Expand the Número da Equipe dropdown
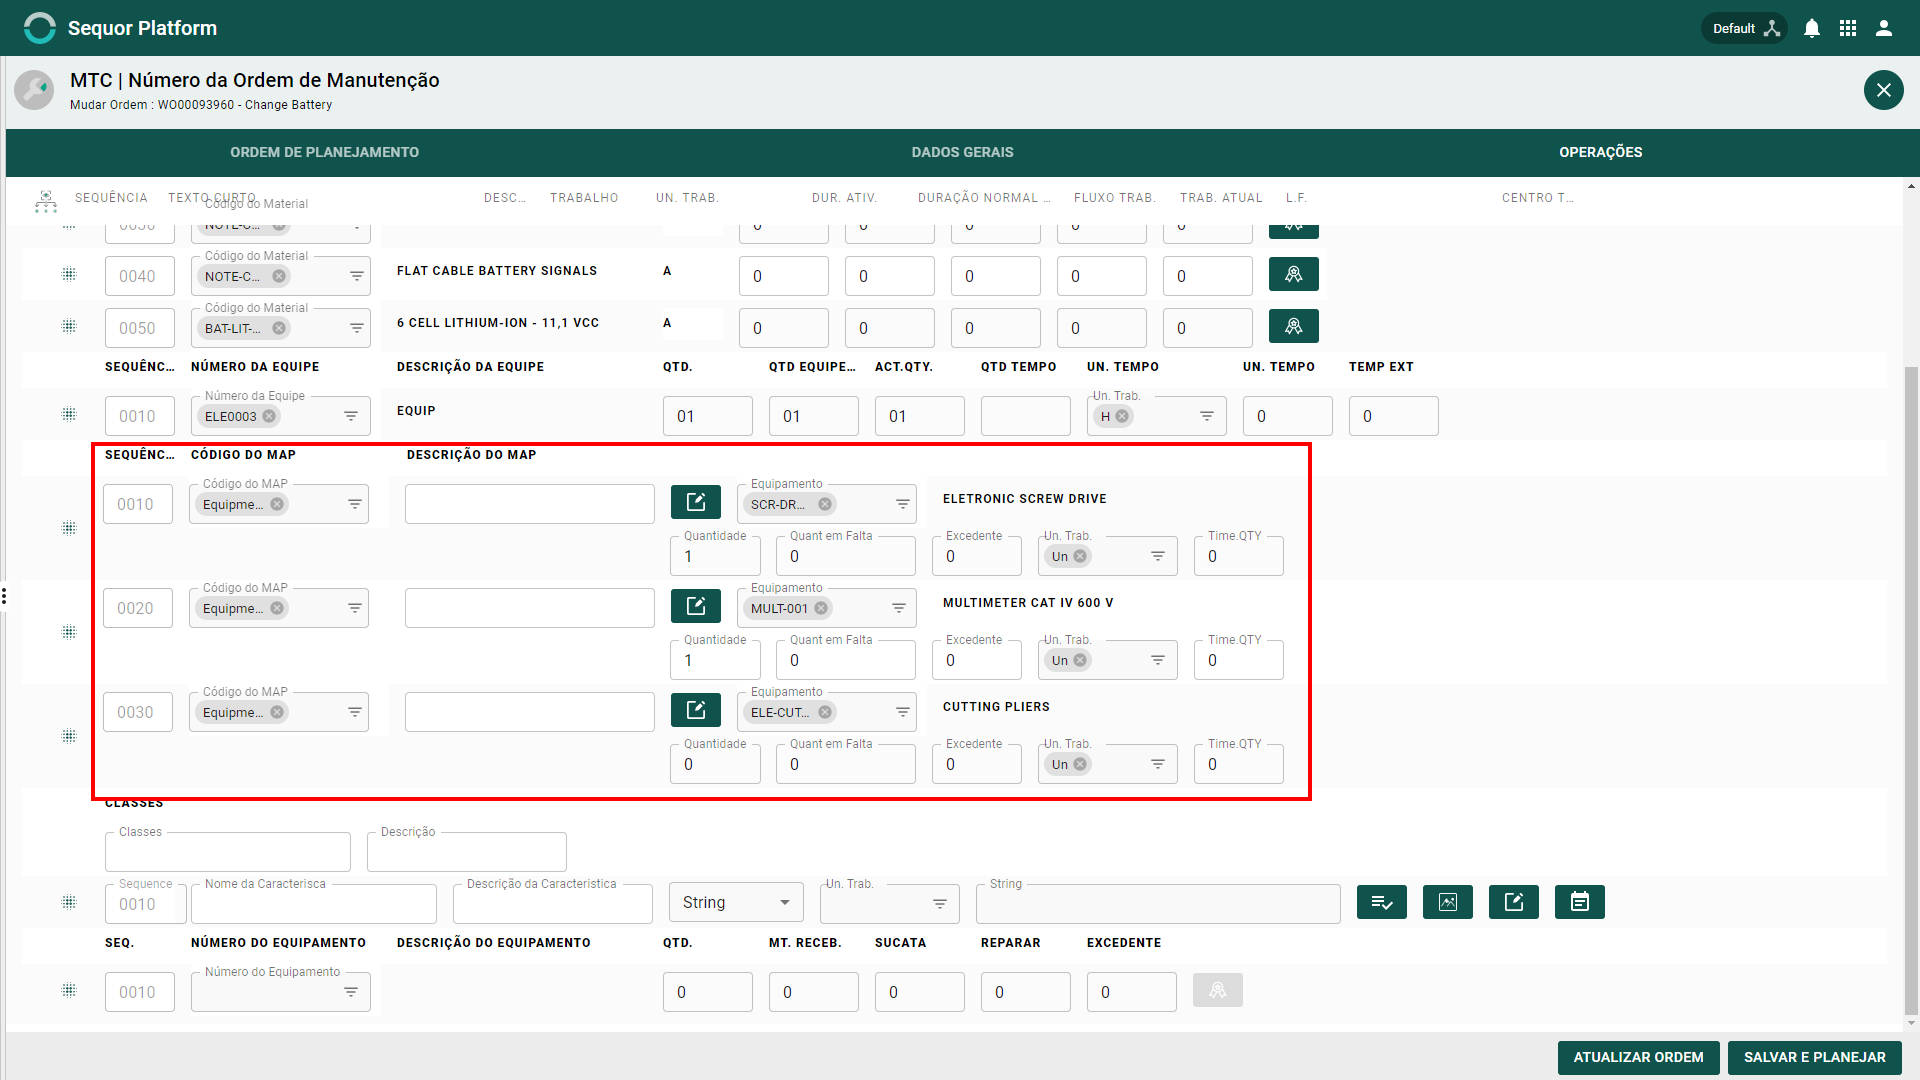Screen dimensions: 1920x1080 351,416
